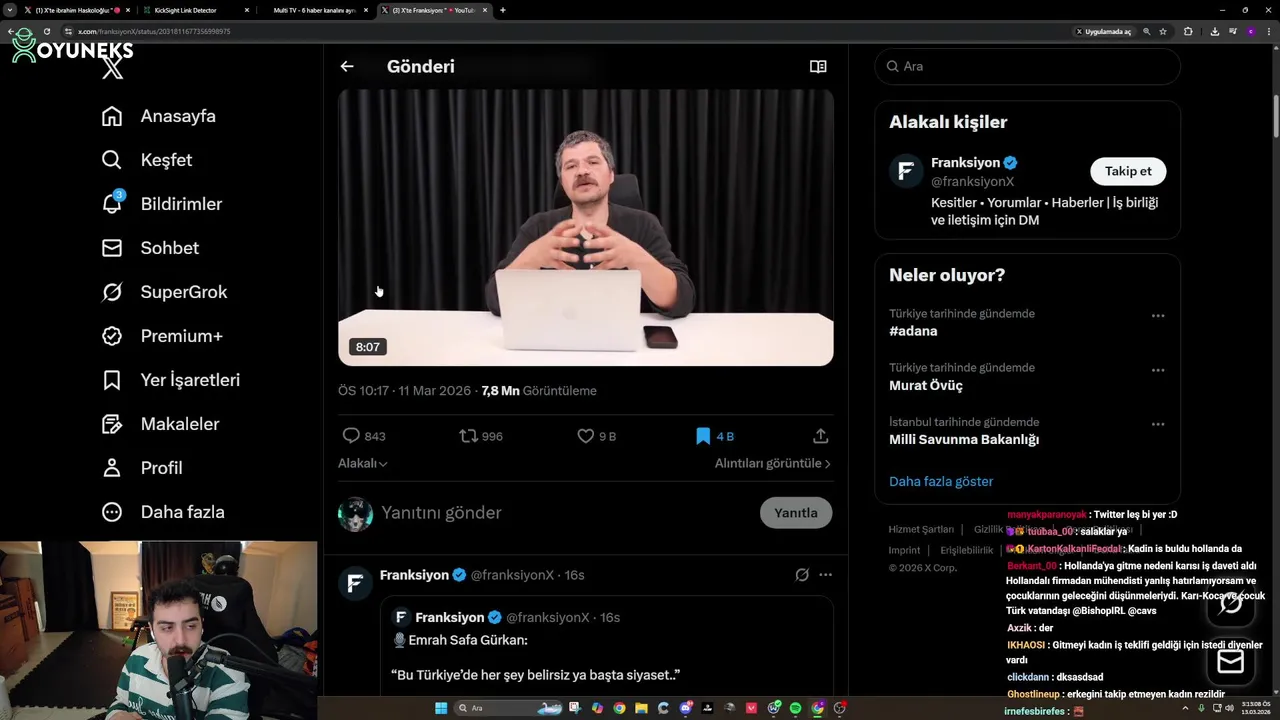1280x720 pixels.
Task: Click the X logo in the sidebar
Action: [x=113, y=68]
